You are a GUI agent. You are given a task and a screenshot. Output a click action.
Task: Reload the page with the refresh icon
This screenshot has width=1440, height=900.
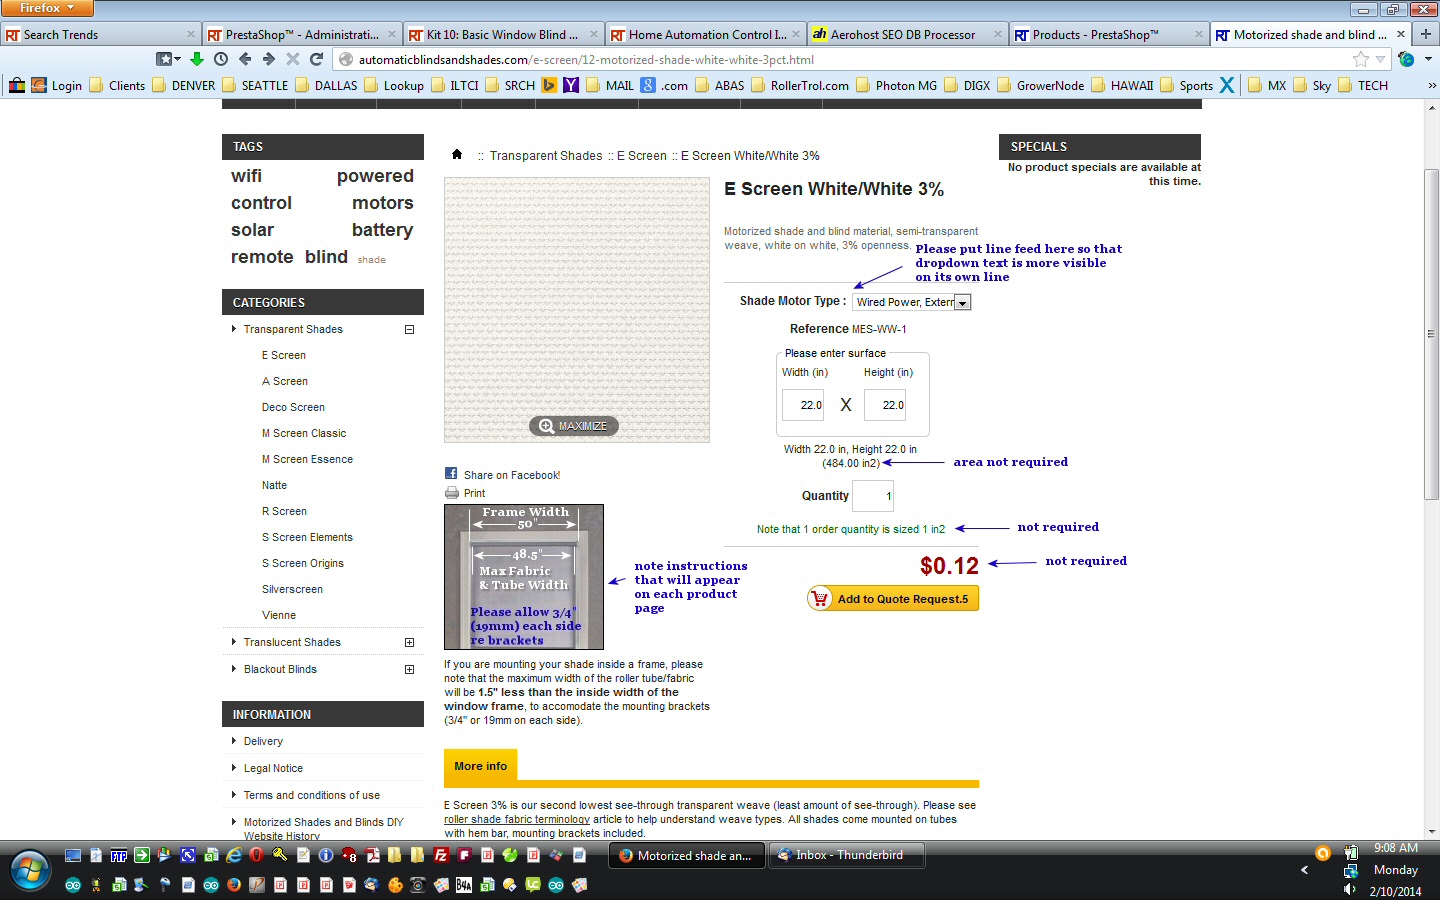(x=317, y=59)
